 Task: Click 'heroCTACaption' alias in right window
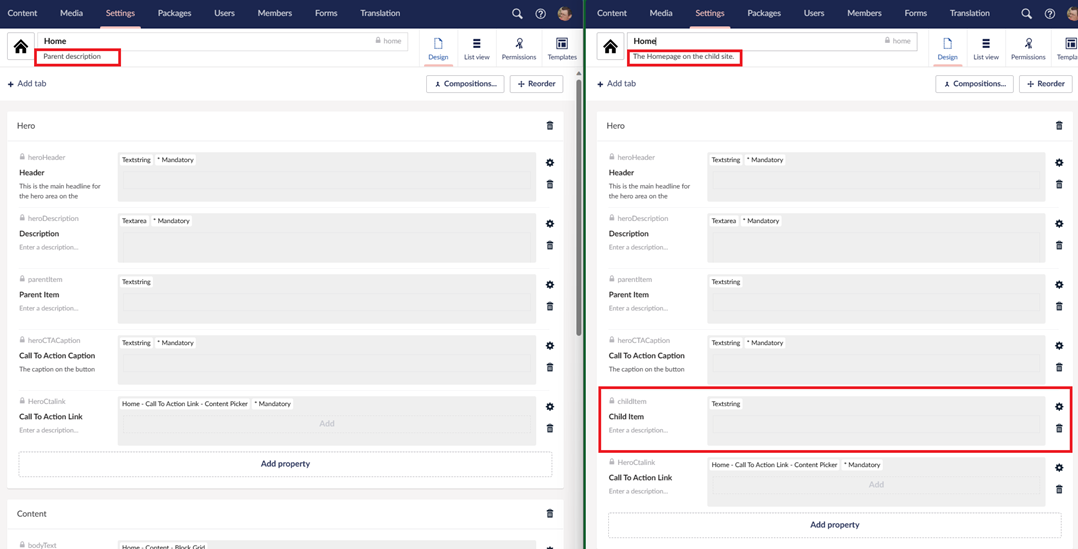[644, 340]
